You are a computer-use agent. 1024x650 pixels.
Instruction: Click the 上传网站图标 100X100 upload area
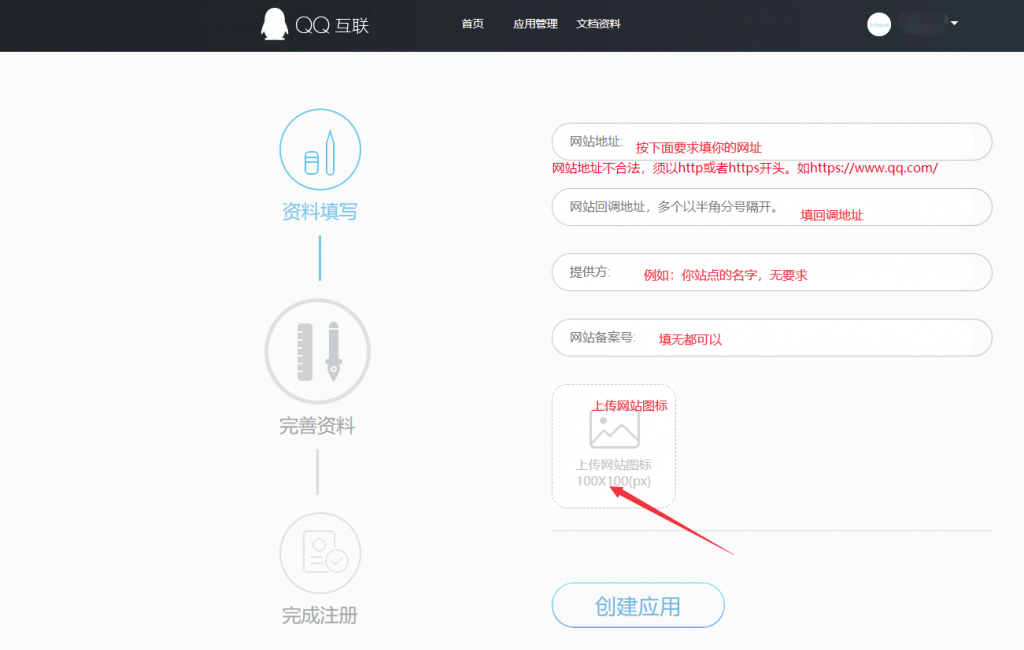[613, 445]
